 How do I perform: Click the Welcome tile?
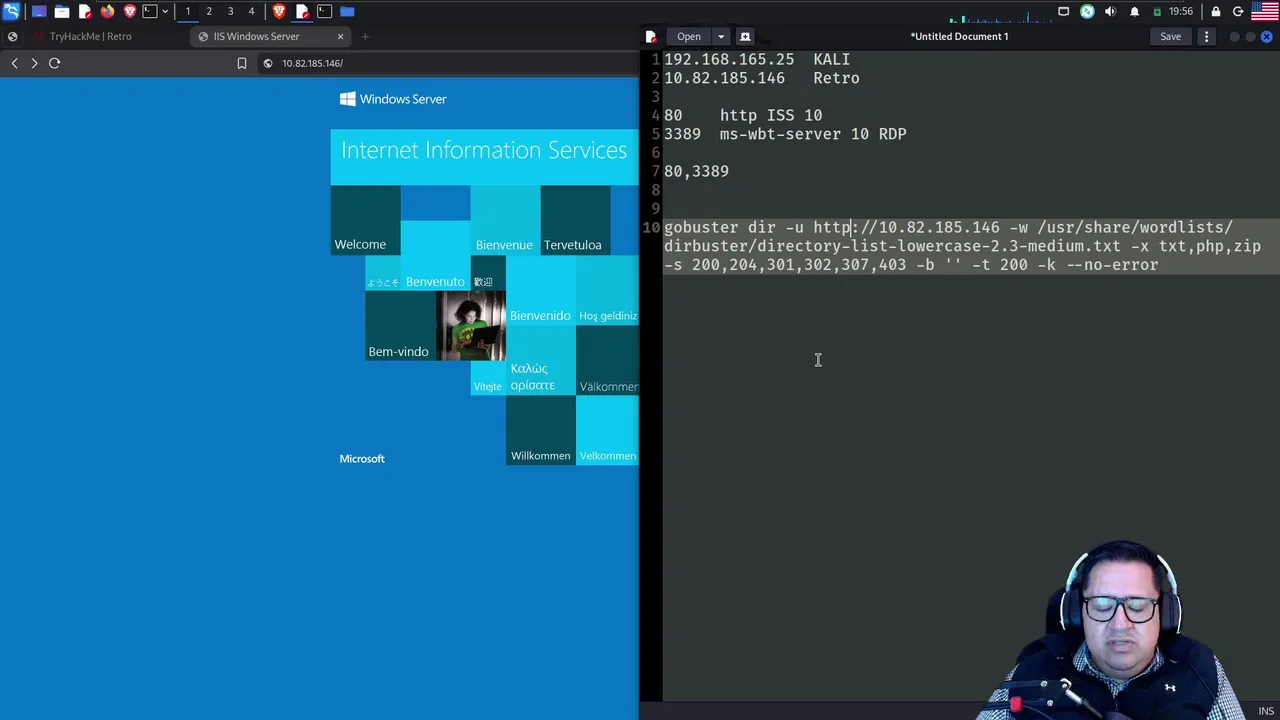[365, 220]
